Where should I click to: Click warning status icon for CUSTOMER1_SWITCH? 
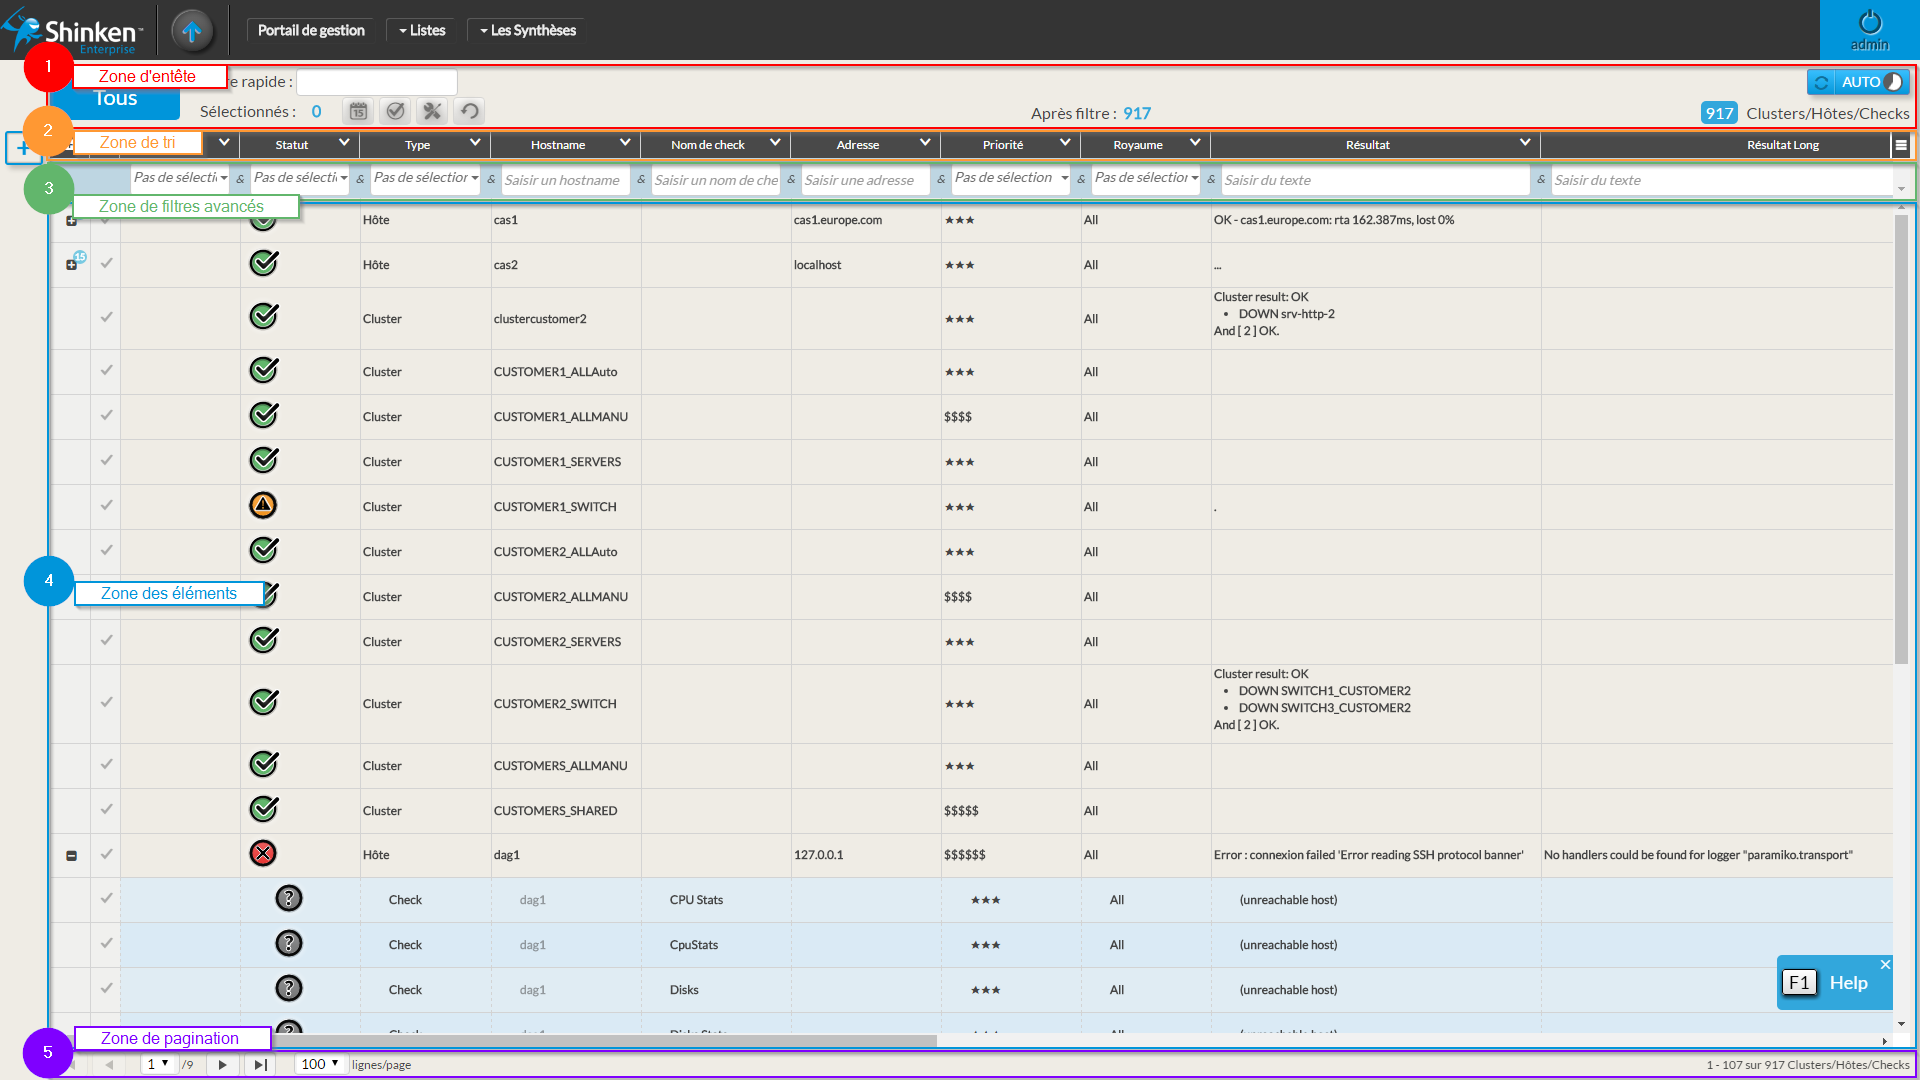[x=263, y=506]
